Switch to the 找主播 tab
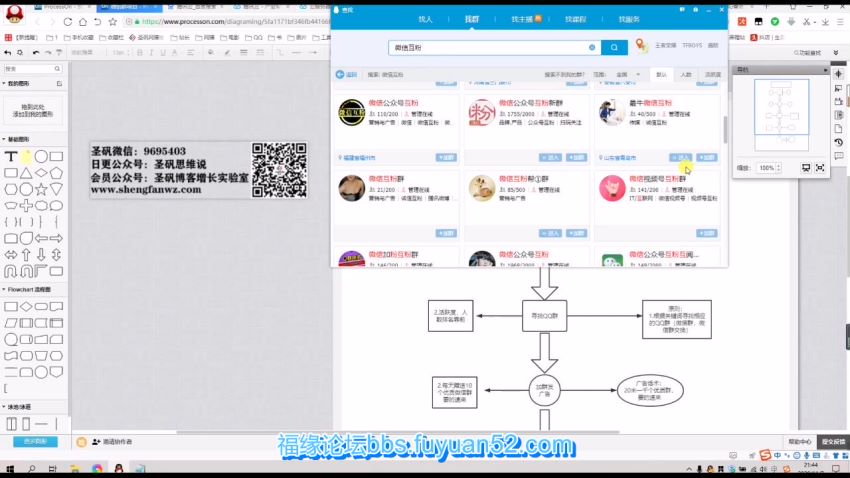This screenshot has width=850, height=478. (526, 19)
